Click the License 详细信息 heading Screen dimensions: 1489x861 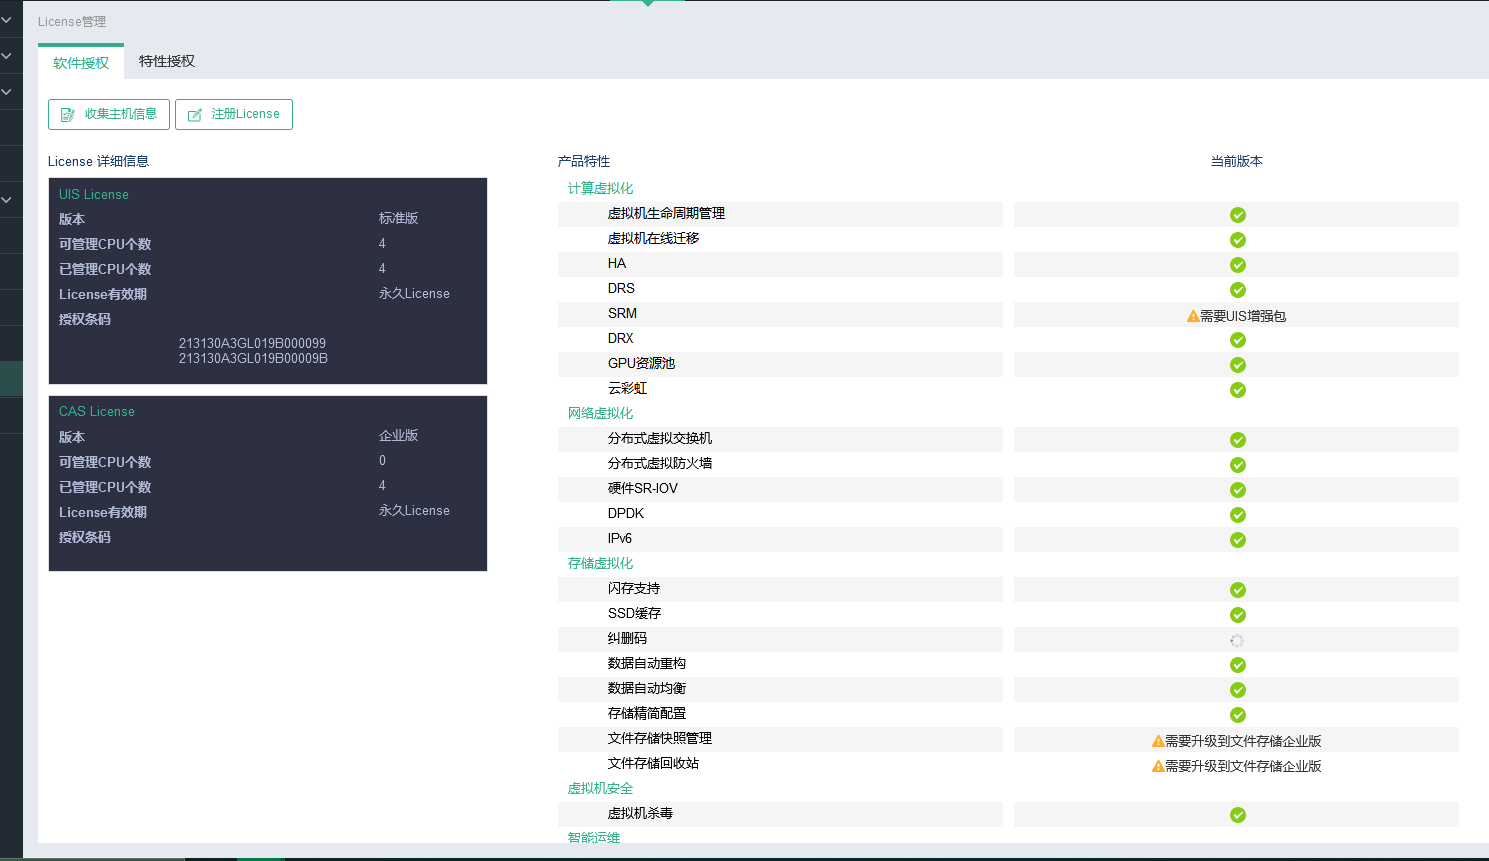click(x=98, y=161)
